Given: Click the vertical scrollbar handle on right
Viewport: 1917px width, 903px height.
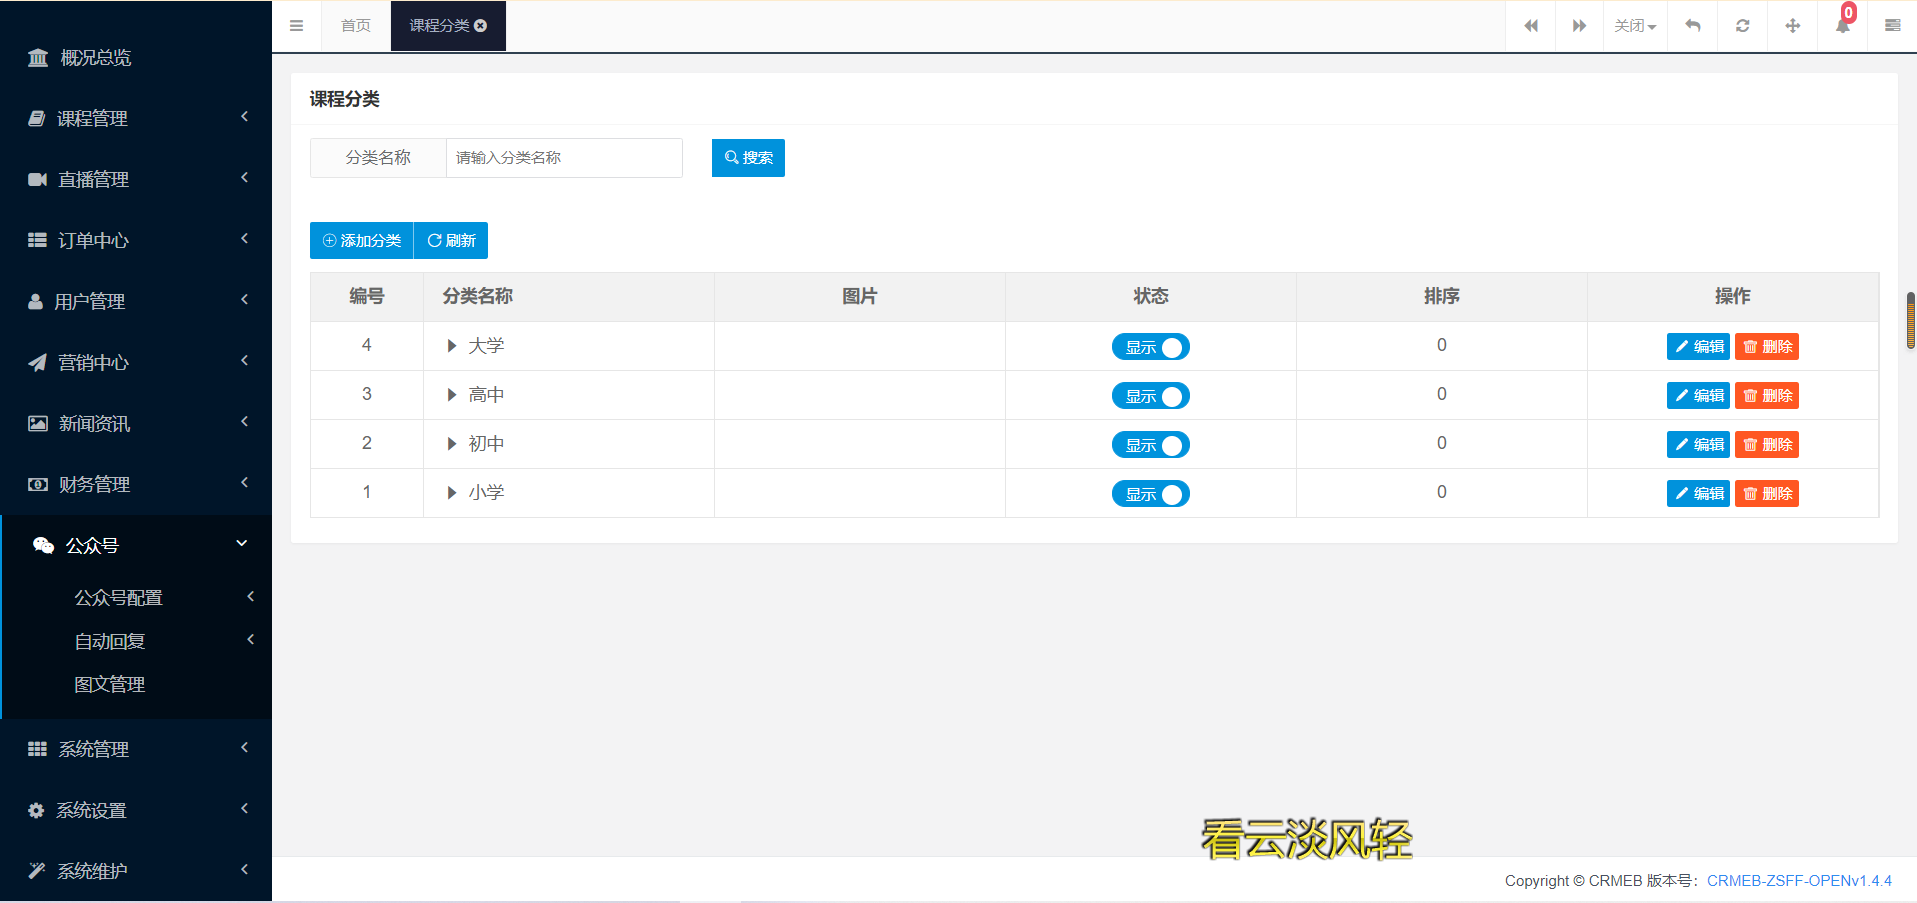Looking at the screenshot, I should [x=1910, y=320].
